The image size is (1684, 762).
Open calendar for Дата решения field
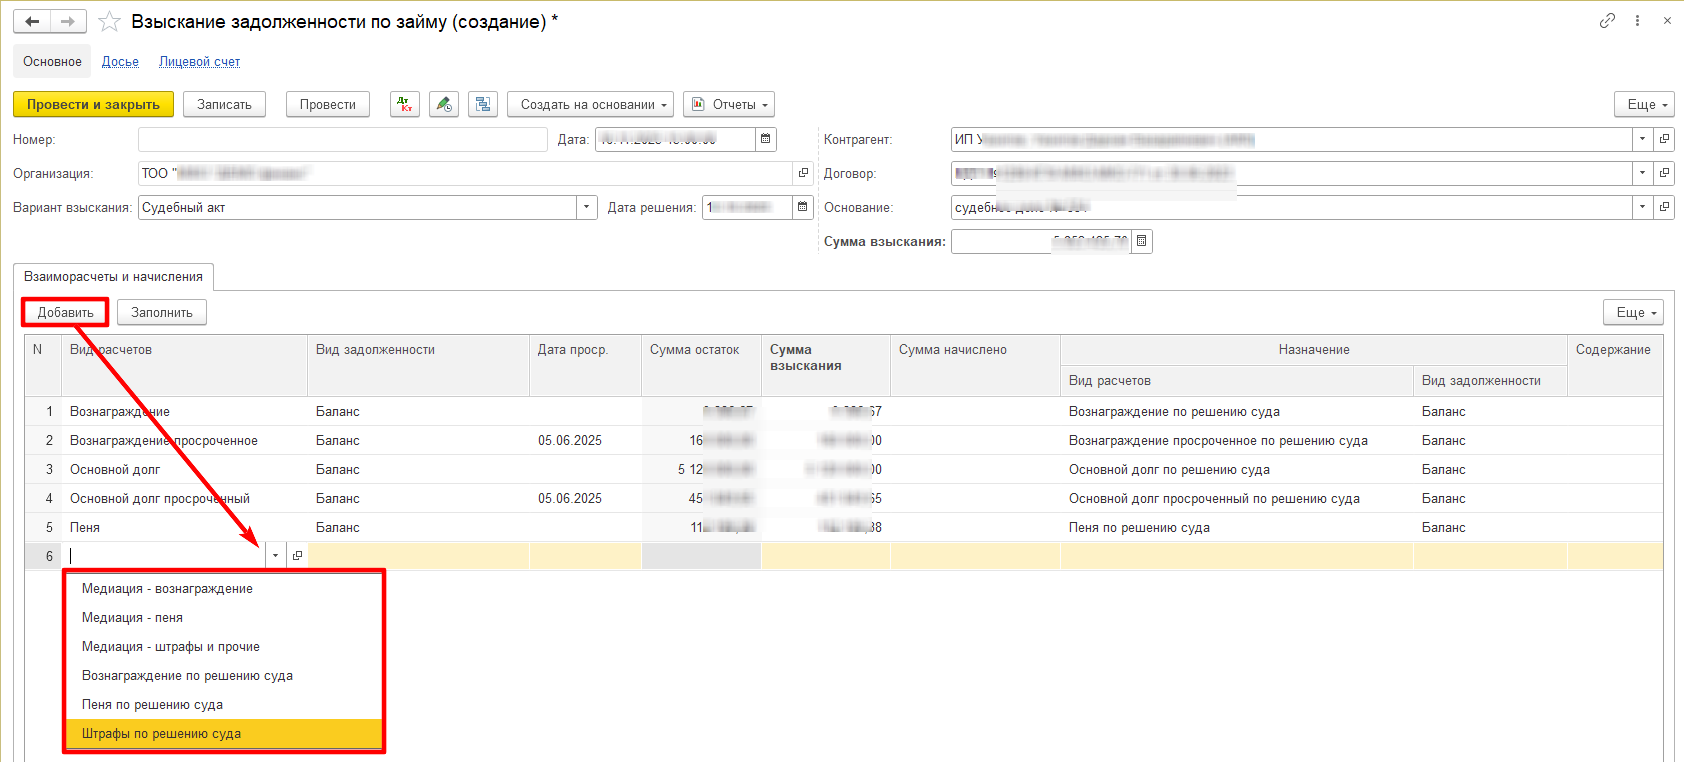click(x=803, y=207)
